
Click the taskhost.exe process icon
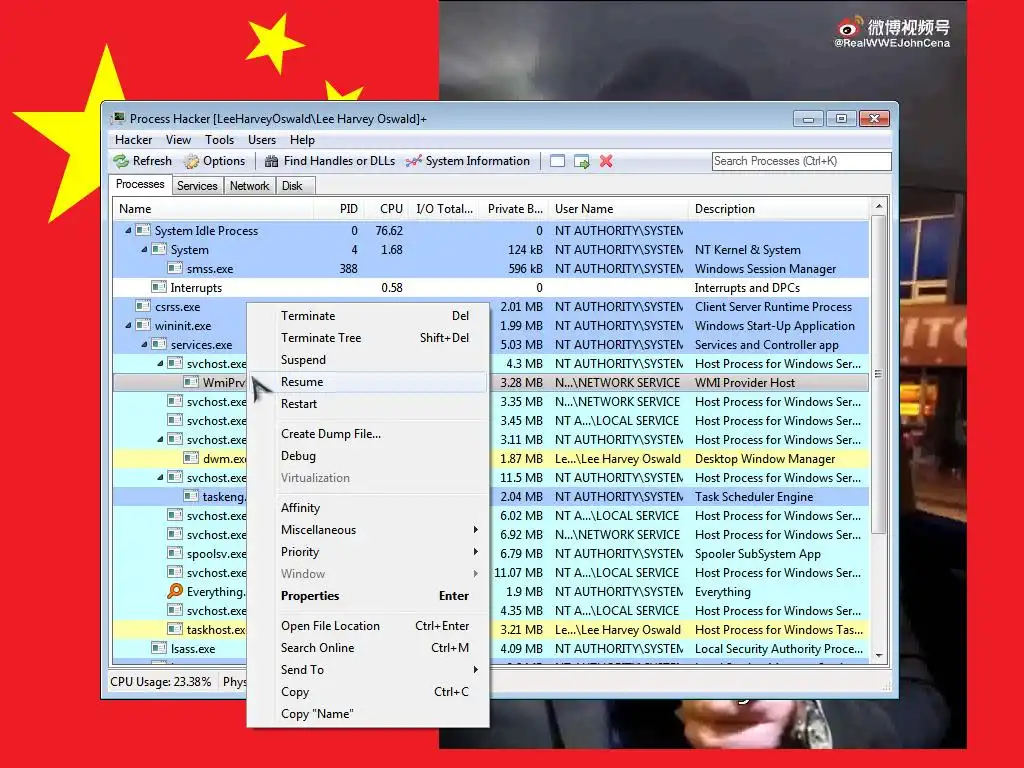point(175,629)
